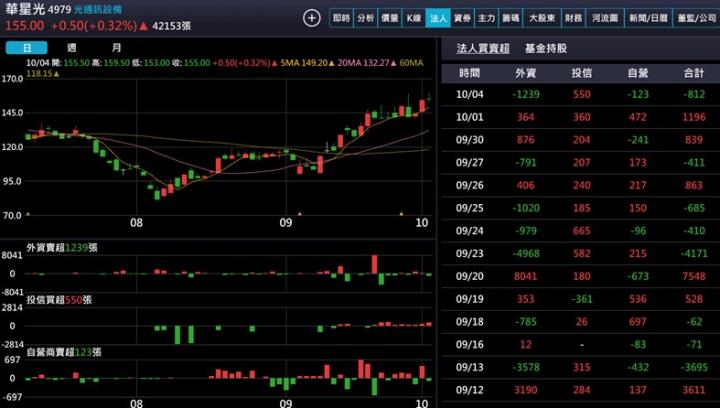Select the 法人買賣超 sub-tab
Screen dimensions: 720x408
(483, 48)
